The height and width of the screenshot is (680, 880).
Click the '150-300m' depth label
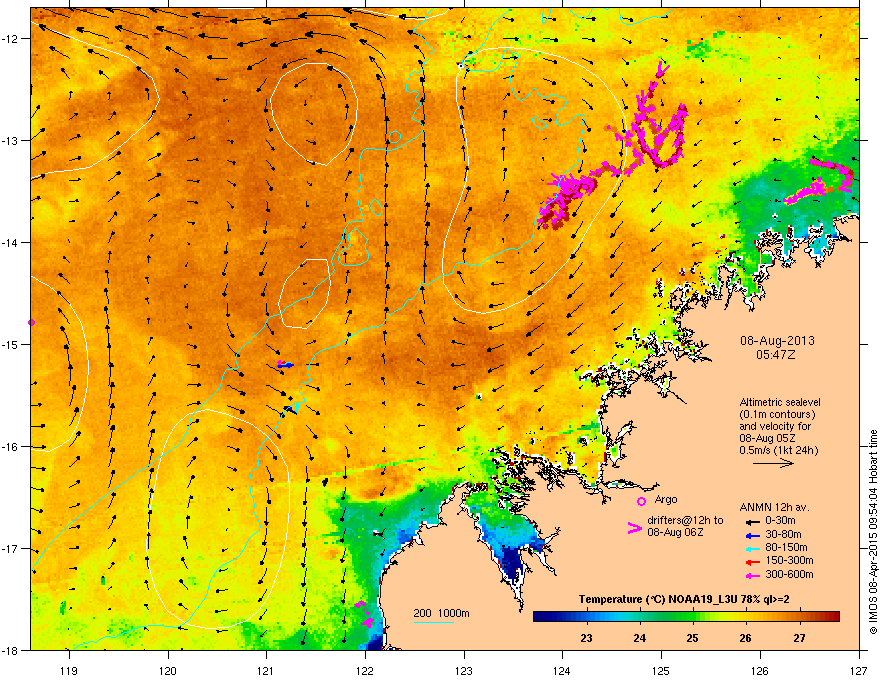(x=789, y=560)
